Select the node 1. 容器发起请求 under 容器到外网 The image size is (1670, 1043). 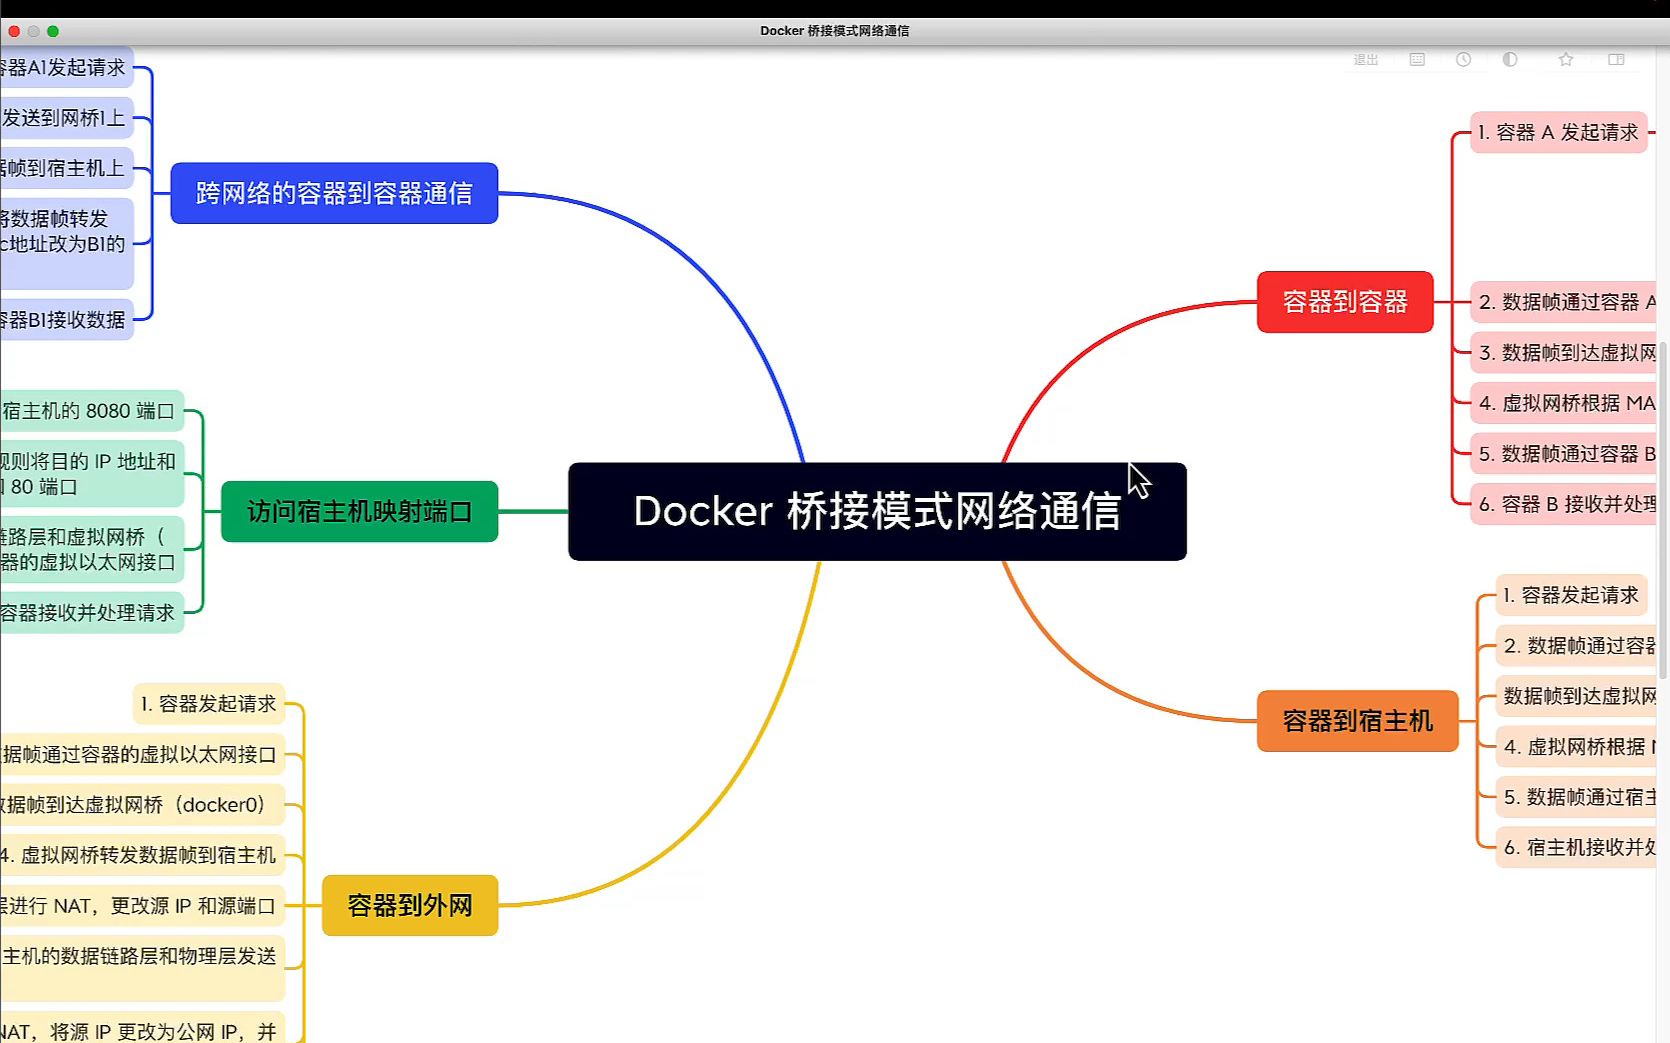pos(209,704)
